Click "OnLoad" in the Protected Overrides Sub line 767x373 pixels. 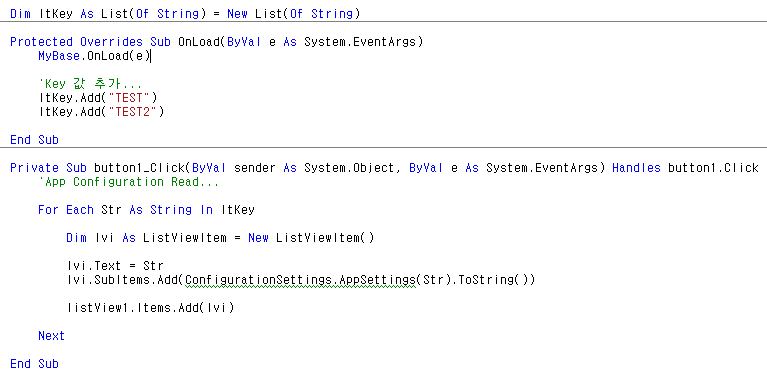pyautogui.click(x=199, y=42)
